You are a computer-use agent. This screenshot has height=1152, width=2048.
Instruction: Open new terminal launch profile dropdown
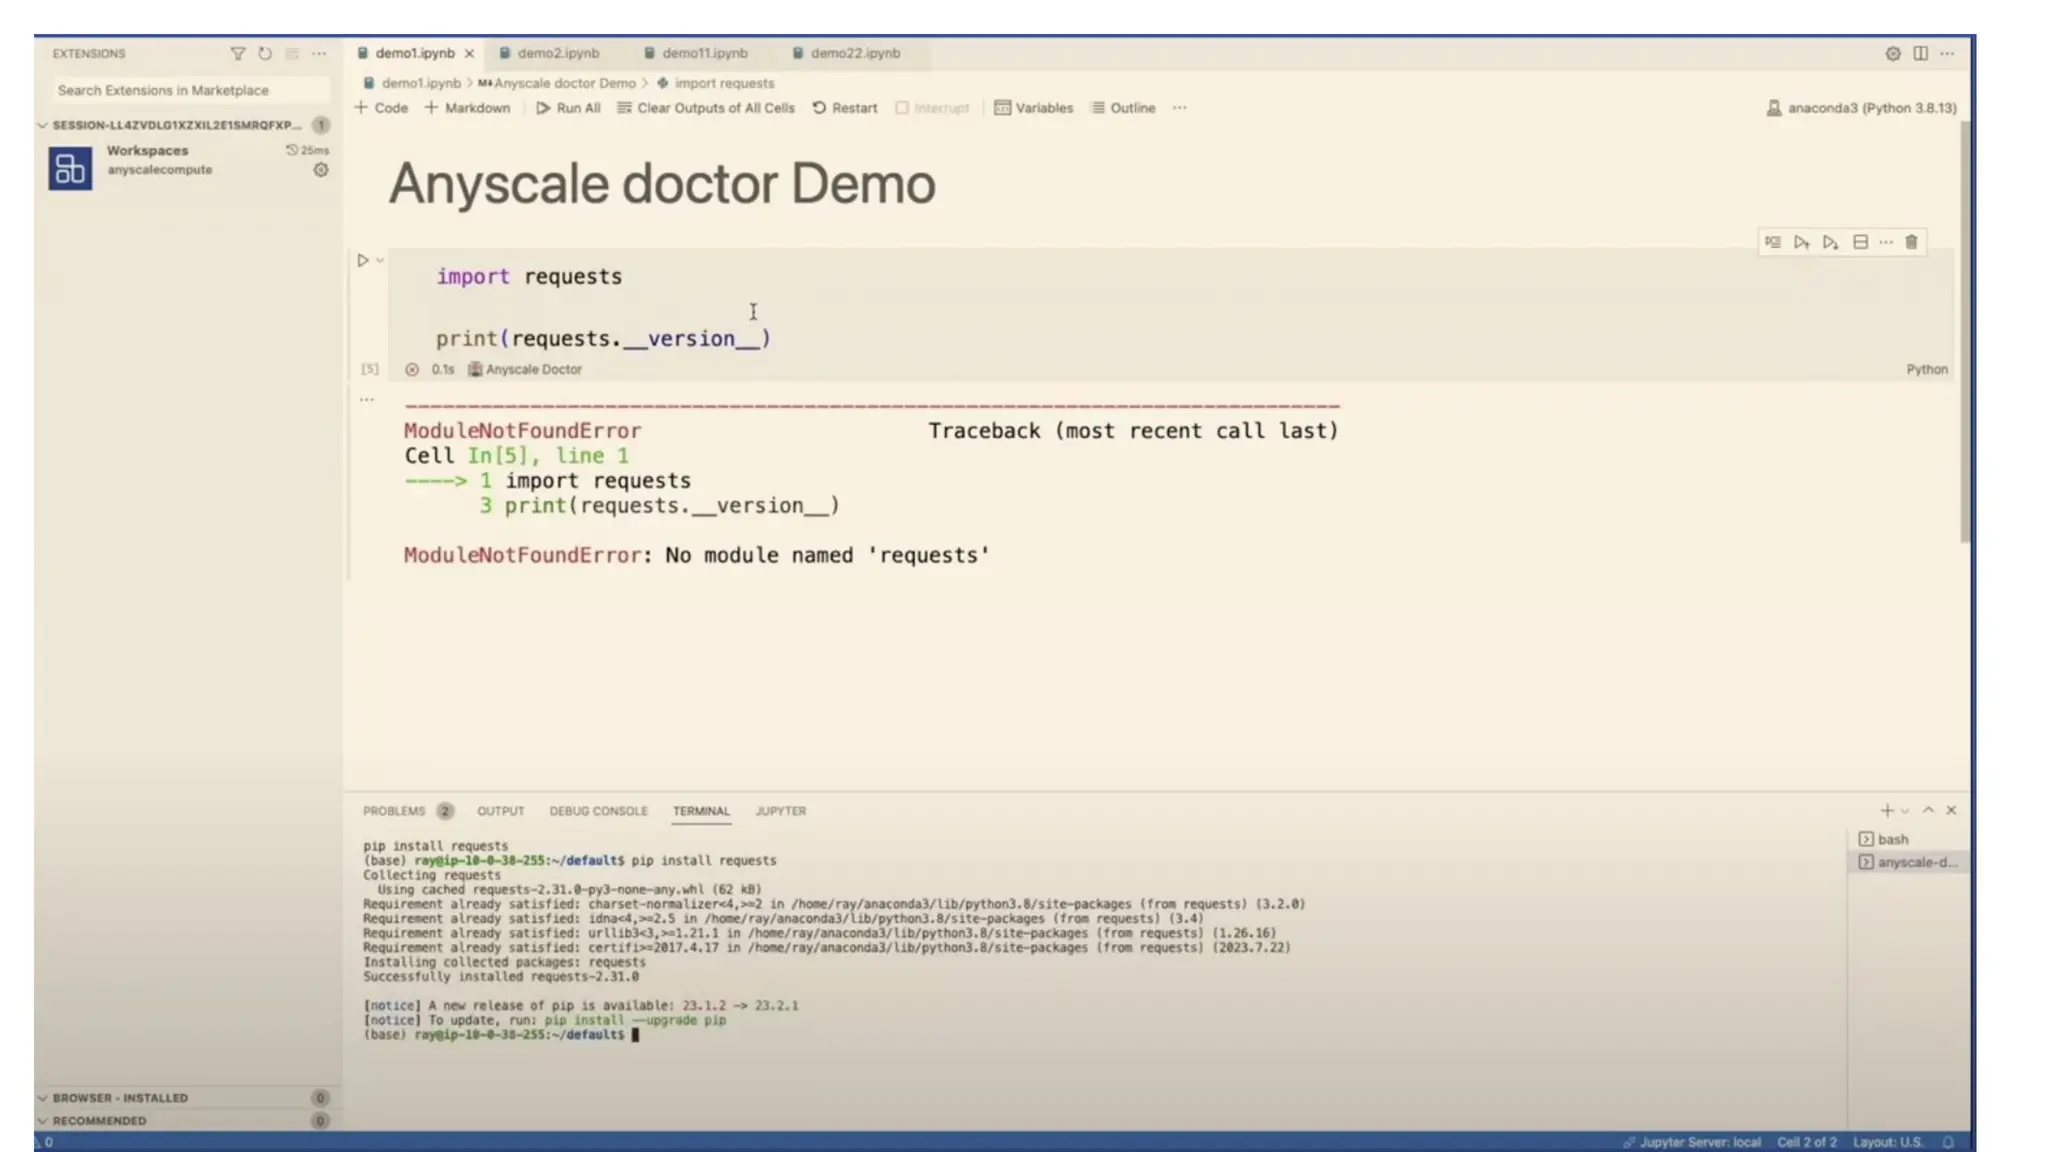click(1905, 811)
